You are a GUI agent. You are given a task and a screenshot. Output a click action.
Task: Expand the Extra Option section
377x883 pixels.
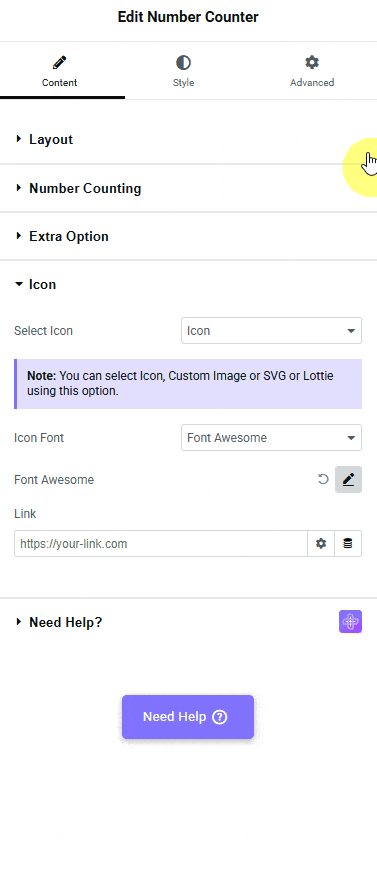pyautogui.click(x=188, y=237)
